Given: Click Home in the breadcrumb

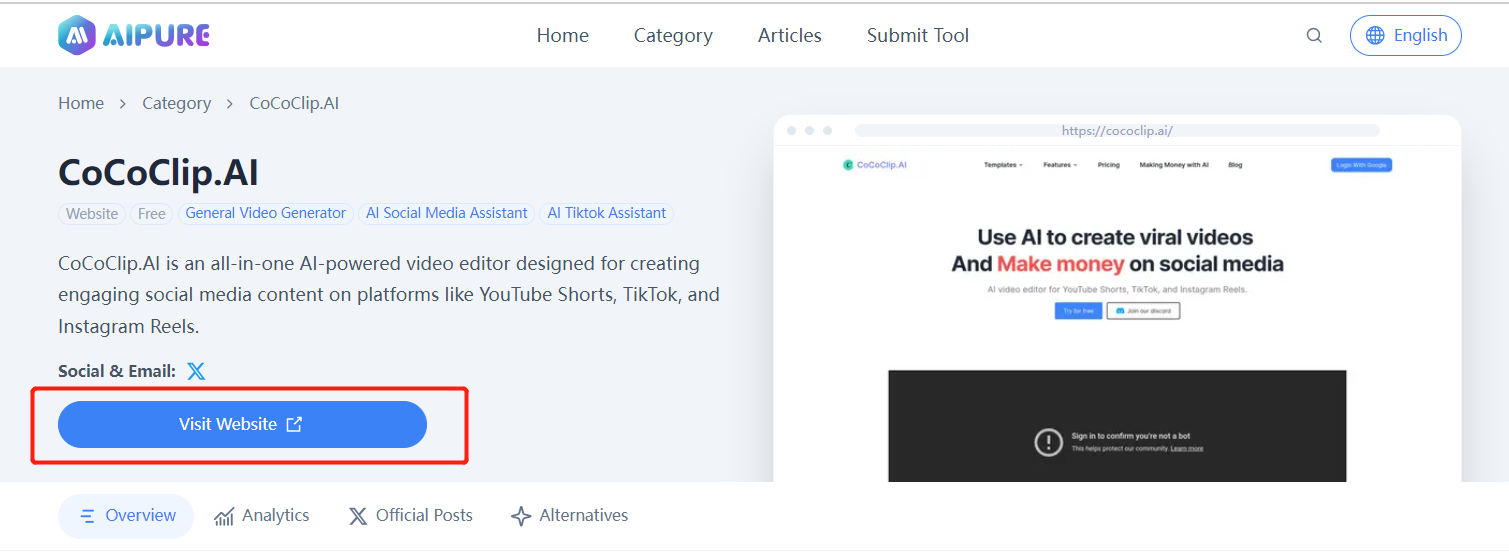Looking at the screenshot, I should (x=81, y=103).
